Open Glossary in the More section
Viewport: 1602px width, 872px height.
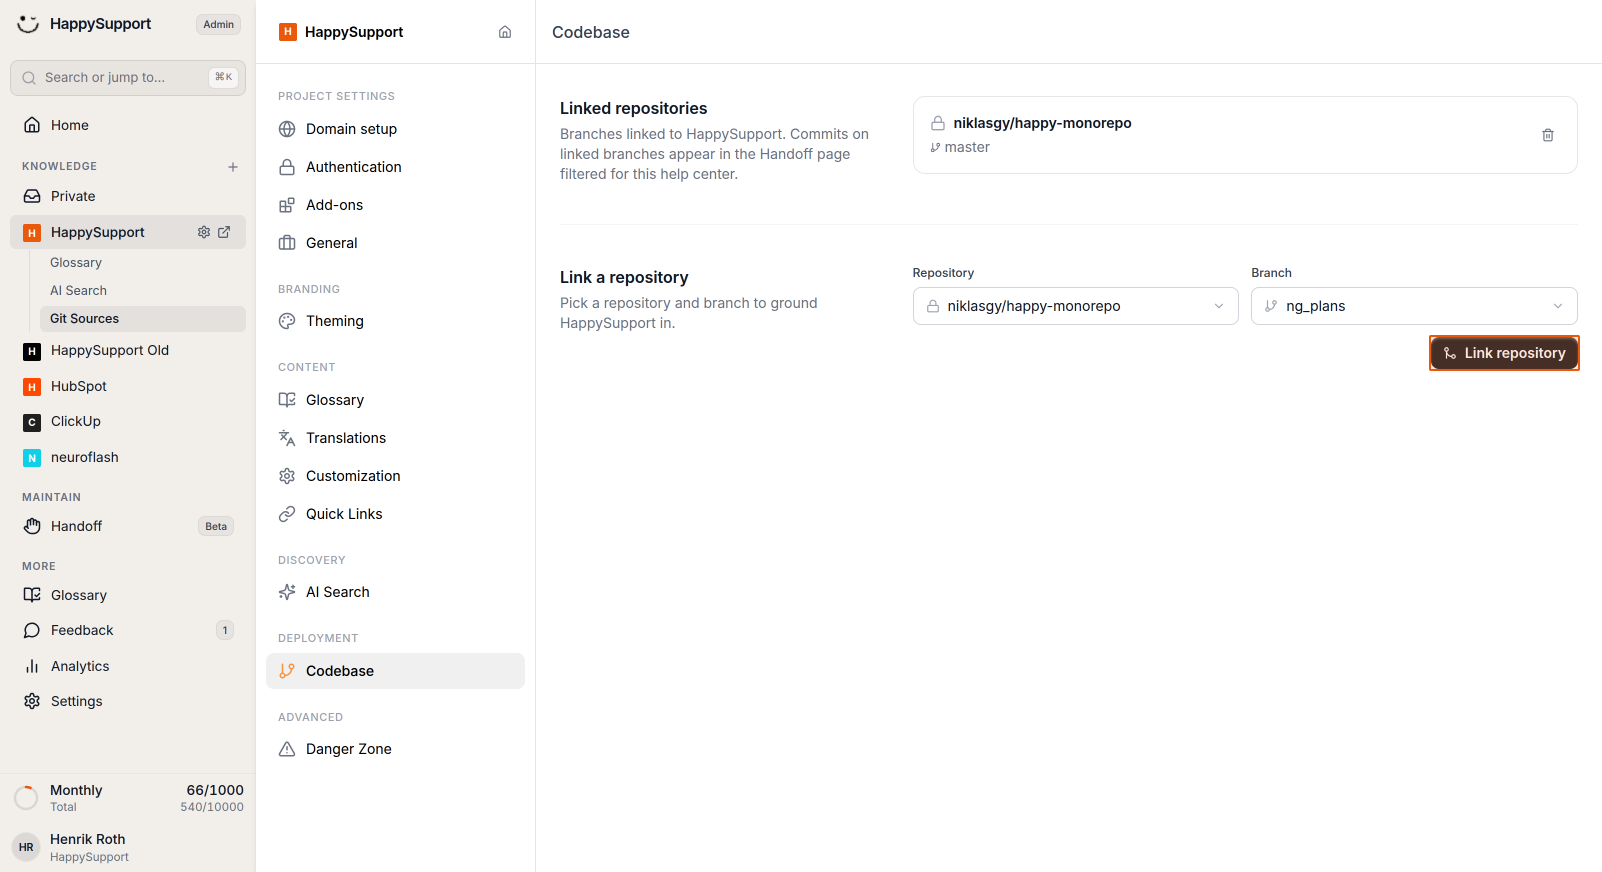(128, 595)
